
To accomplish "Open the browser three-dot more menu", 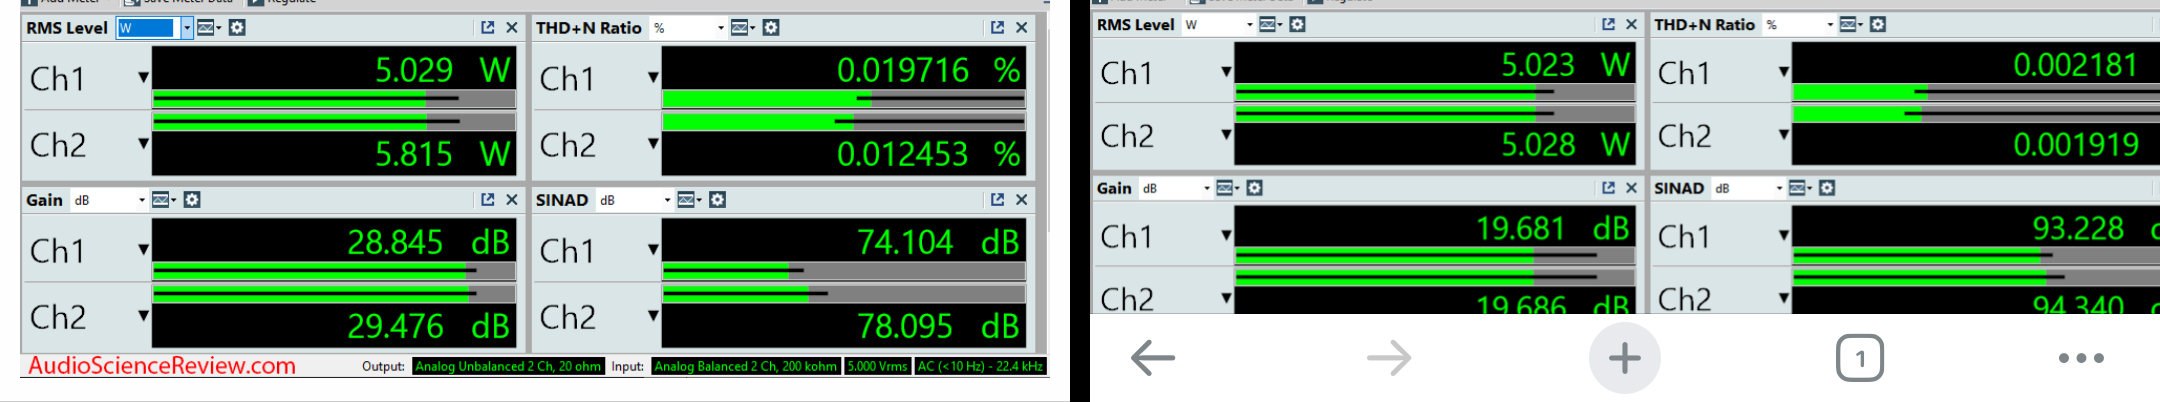I will click(2081, 358).
